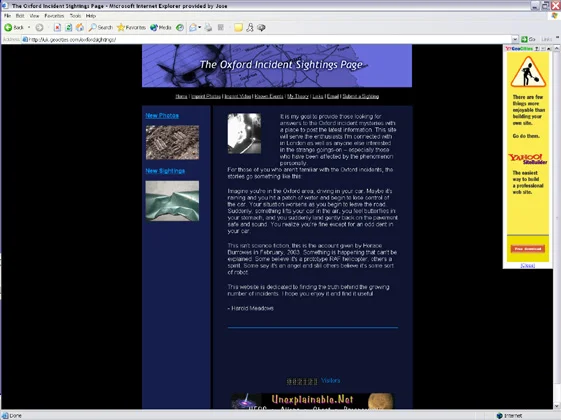Click the speech bubble toolbar icon
561x420 pixels.
[x=262, y=28]
